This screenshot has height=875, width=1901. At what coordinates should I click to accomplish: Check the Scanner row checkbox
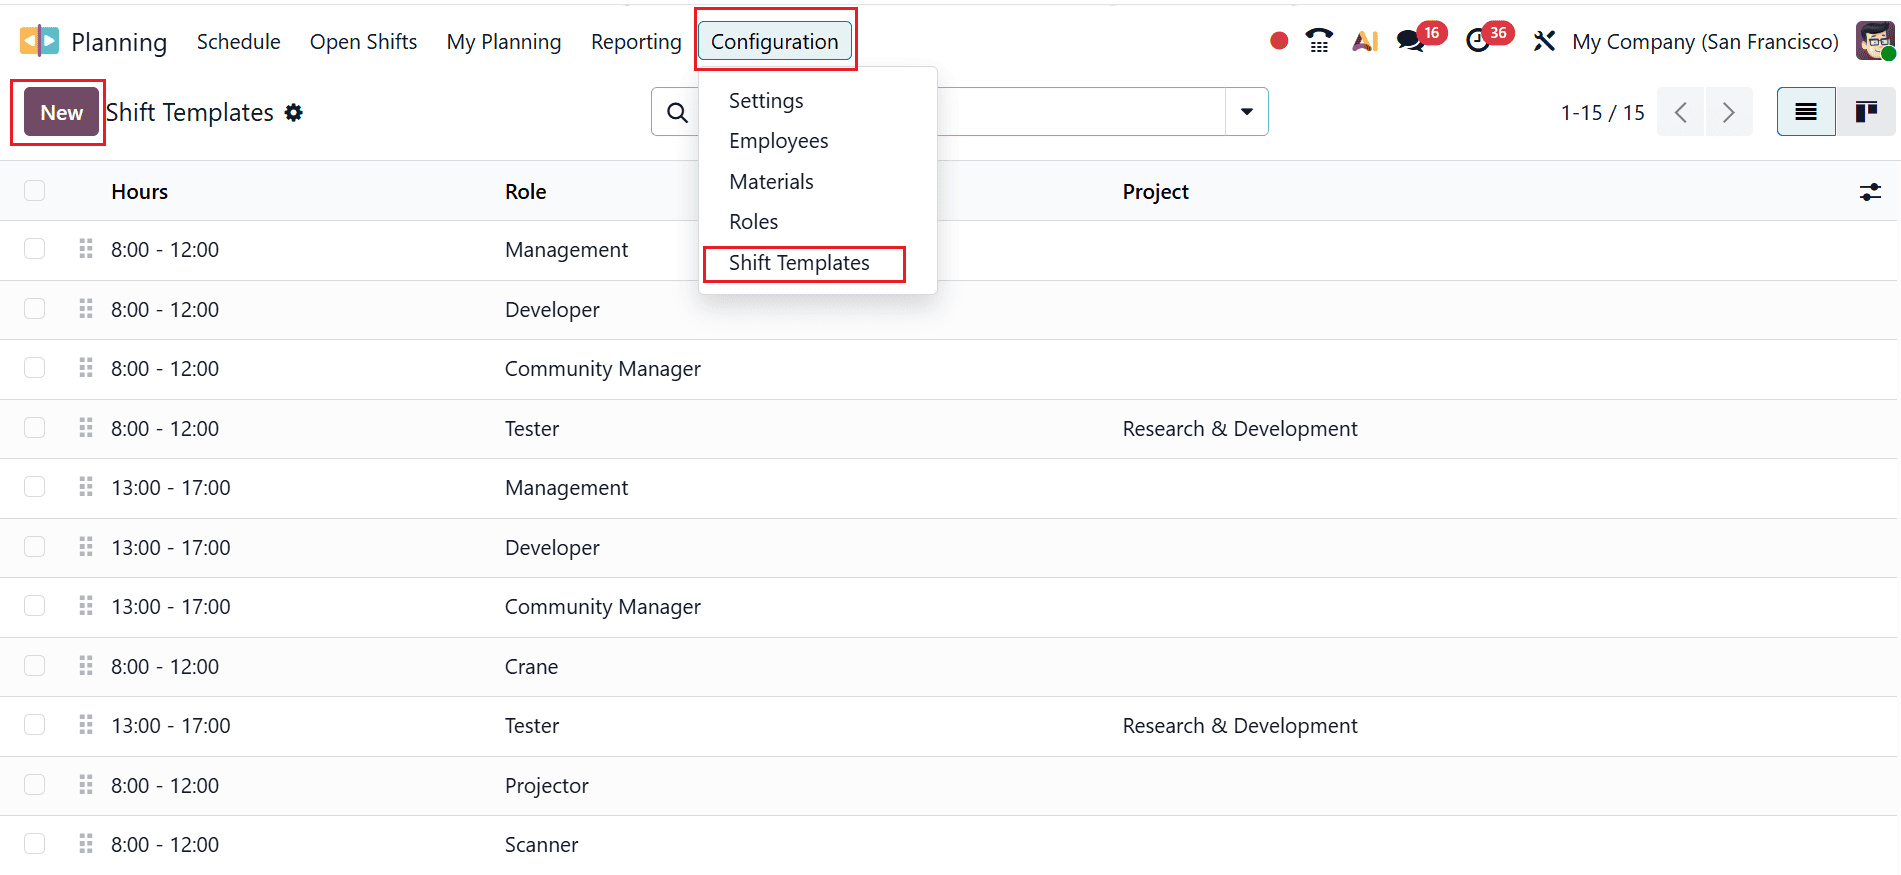coord(35,843)
